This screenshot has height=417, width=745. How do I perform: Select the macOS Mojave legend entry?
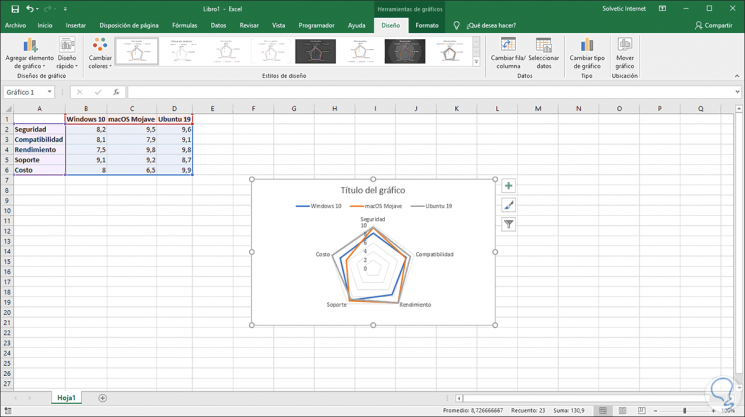376,206
